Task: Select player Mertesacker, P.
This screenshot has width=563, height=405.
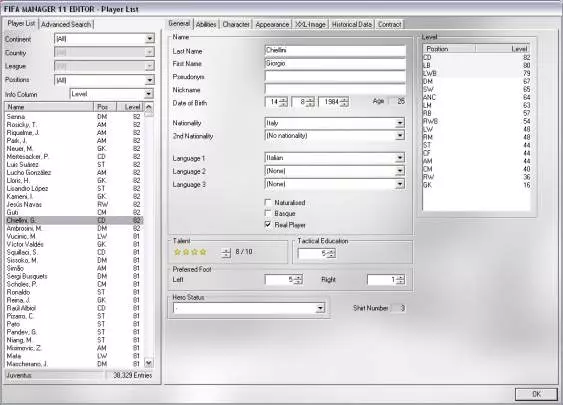Action: tap(74, 157)
